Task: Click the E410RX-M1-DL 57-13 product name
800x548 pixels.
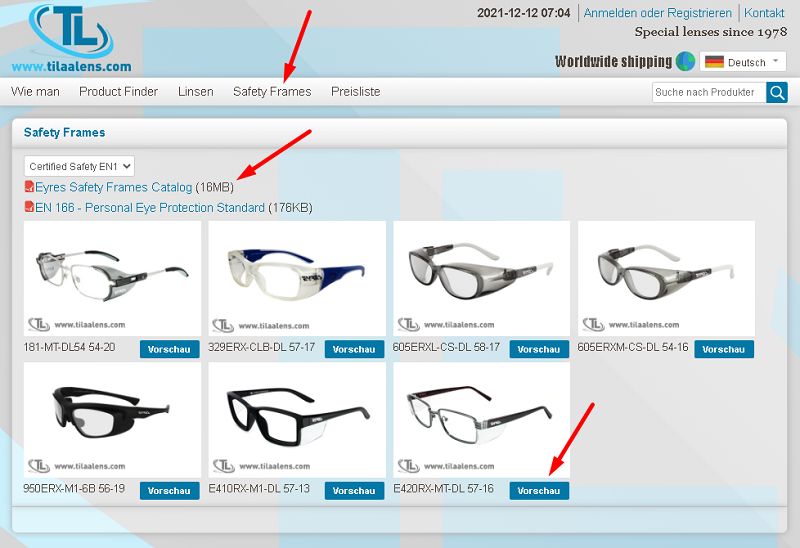Action: [x=259, y=488]
